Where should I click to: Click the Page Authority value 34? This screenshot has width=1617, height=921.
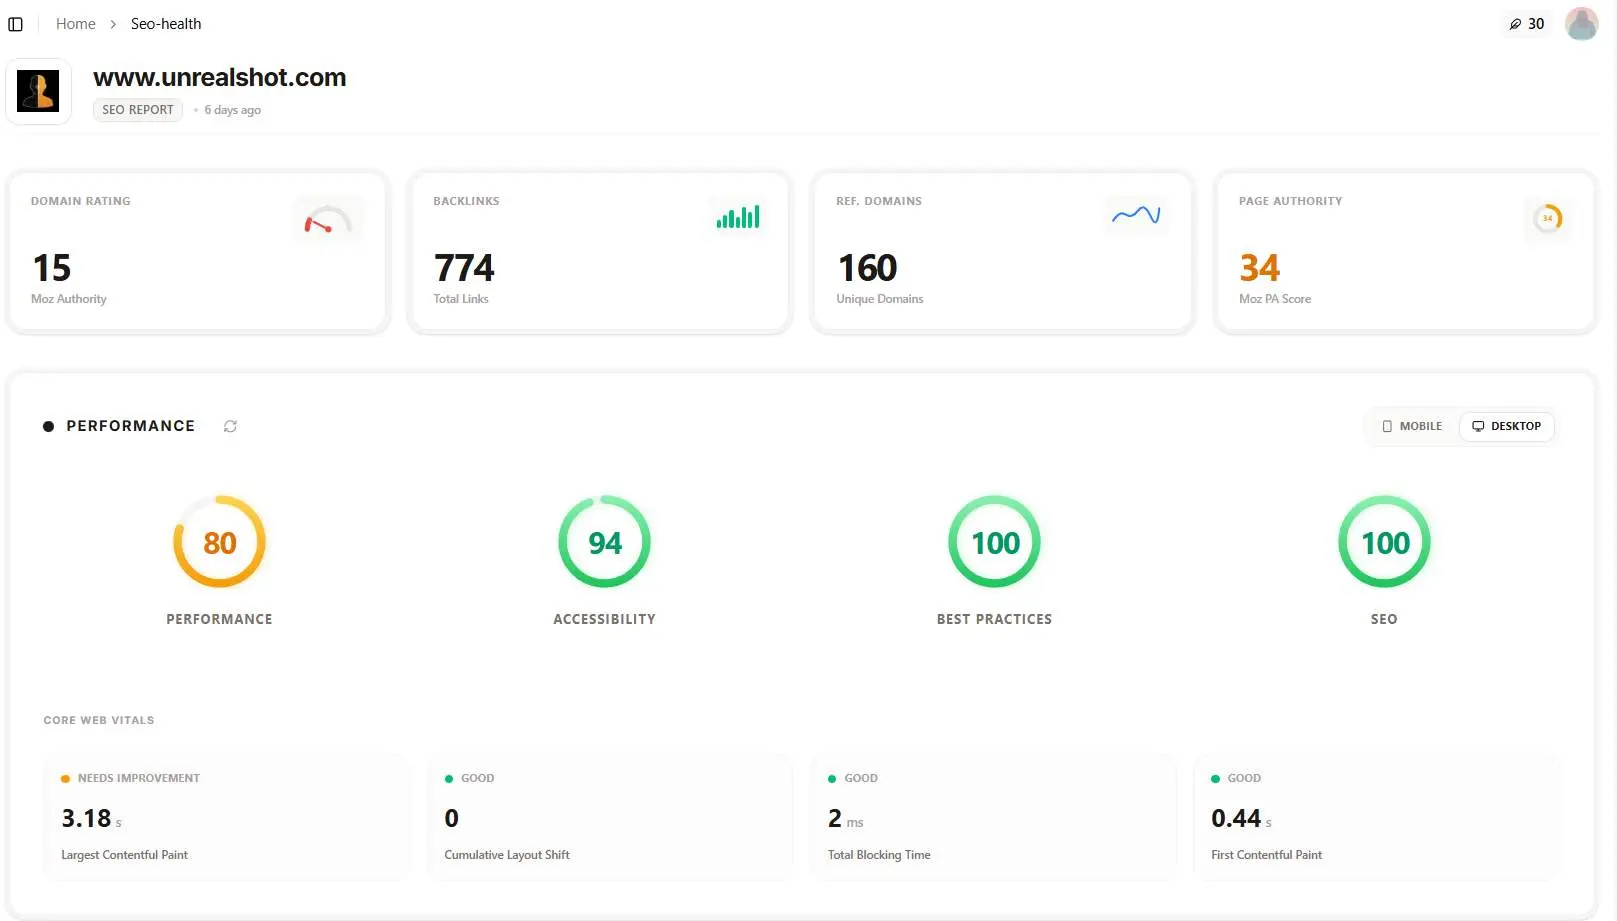(x=1260, y=268)
